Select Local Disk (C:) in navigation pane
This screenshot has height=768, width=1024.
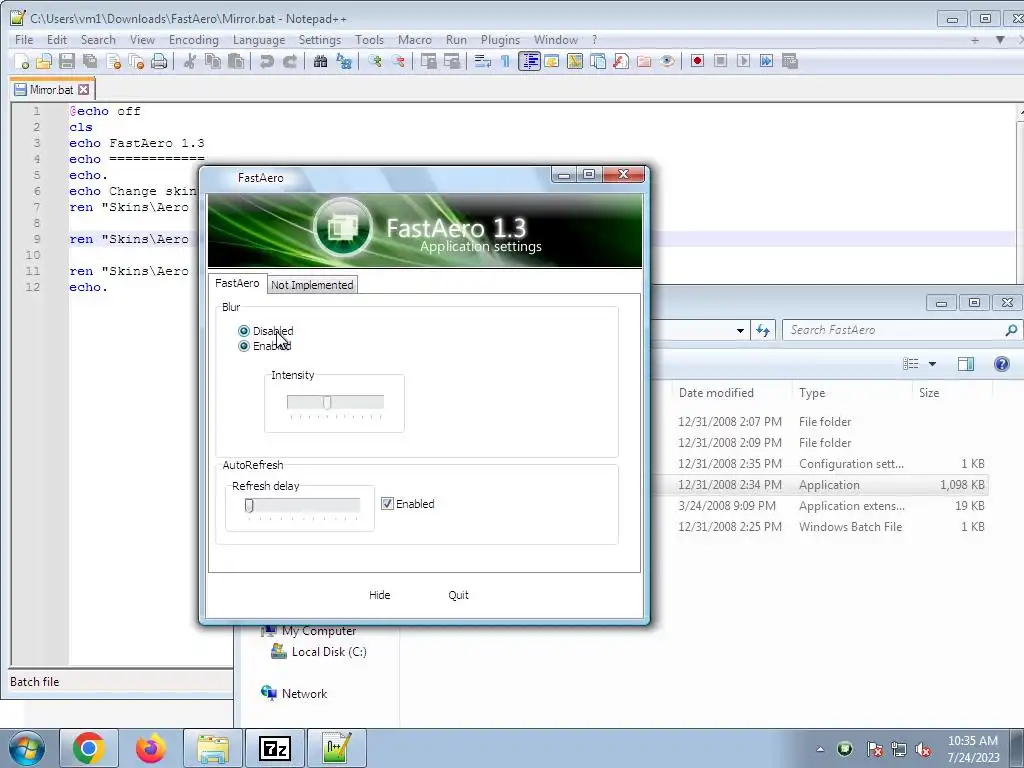[319, 652]
